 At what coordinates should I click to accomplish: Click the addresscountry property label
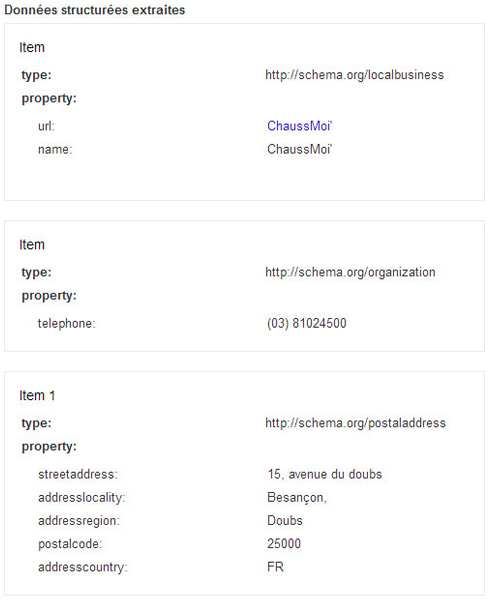82,567
